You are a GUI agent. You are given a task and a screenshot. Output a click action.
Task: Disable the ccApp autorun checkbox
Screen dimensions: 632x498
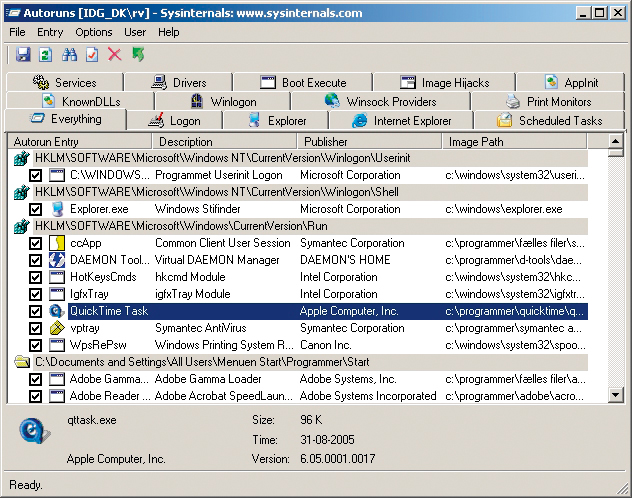35,243
